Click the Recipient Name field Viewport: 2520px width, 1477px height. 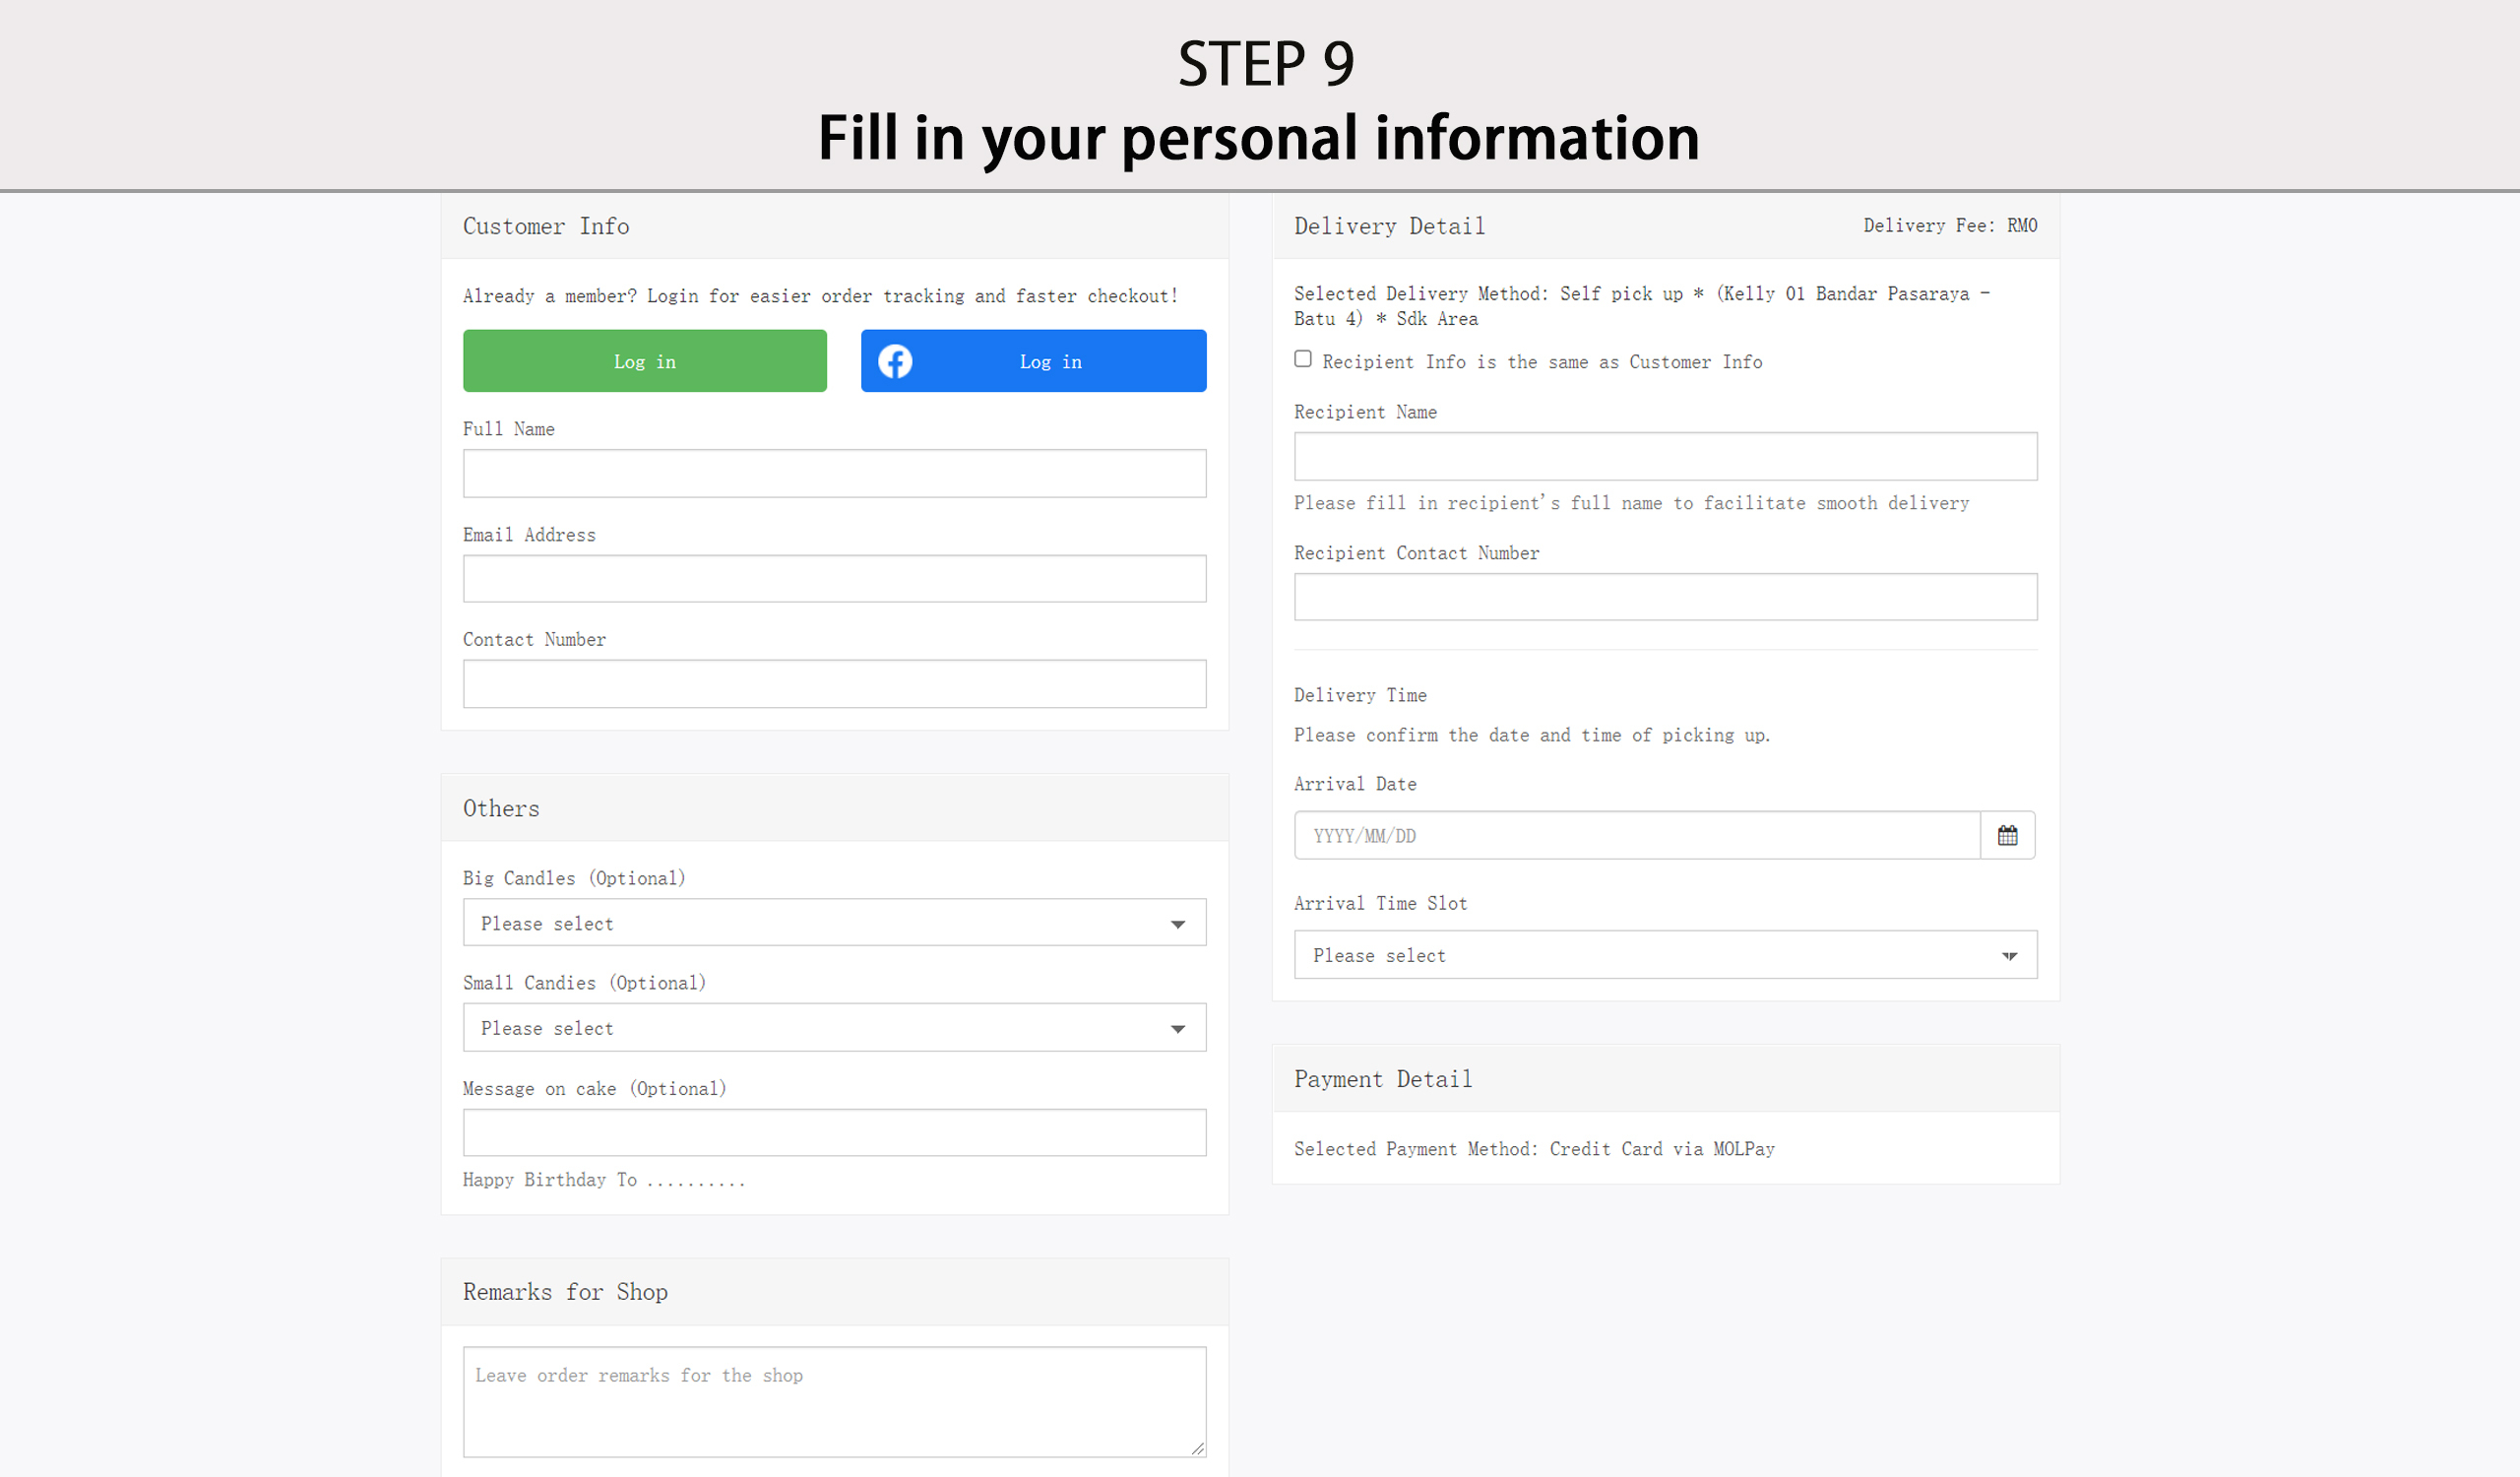coord(1665,456)
